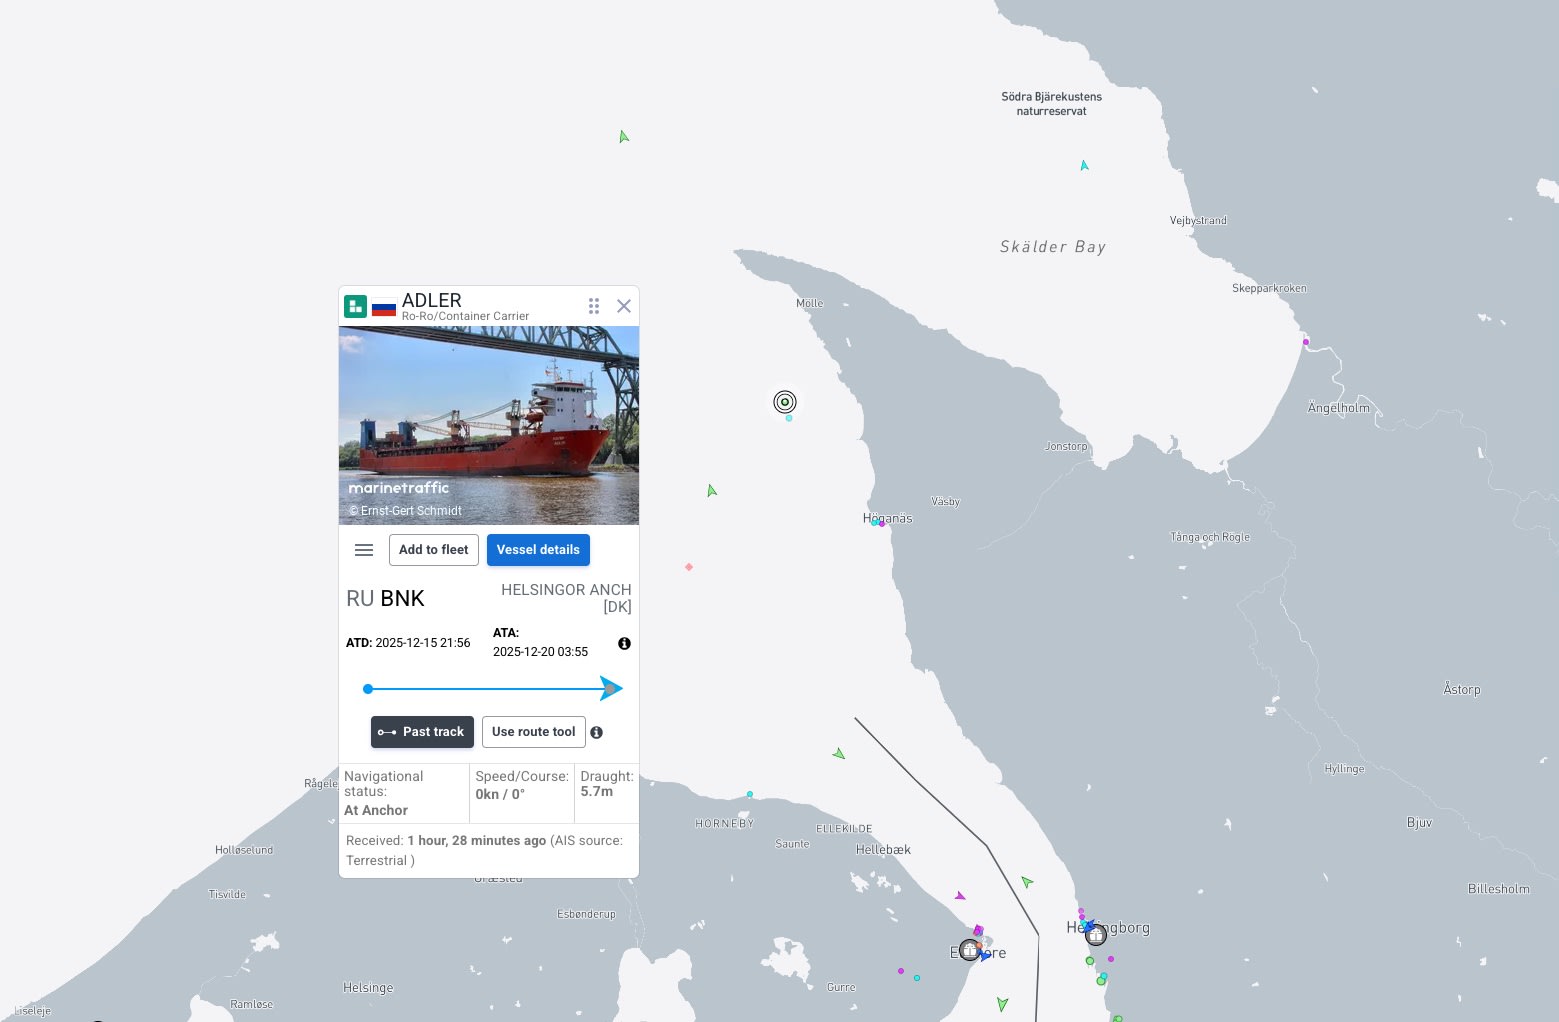The width and height of the screenshot is (1559, 1022).
Task: Open Vessel details page
Action: coord(538,550)
